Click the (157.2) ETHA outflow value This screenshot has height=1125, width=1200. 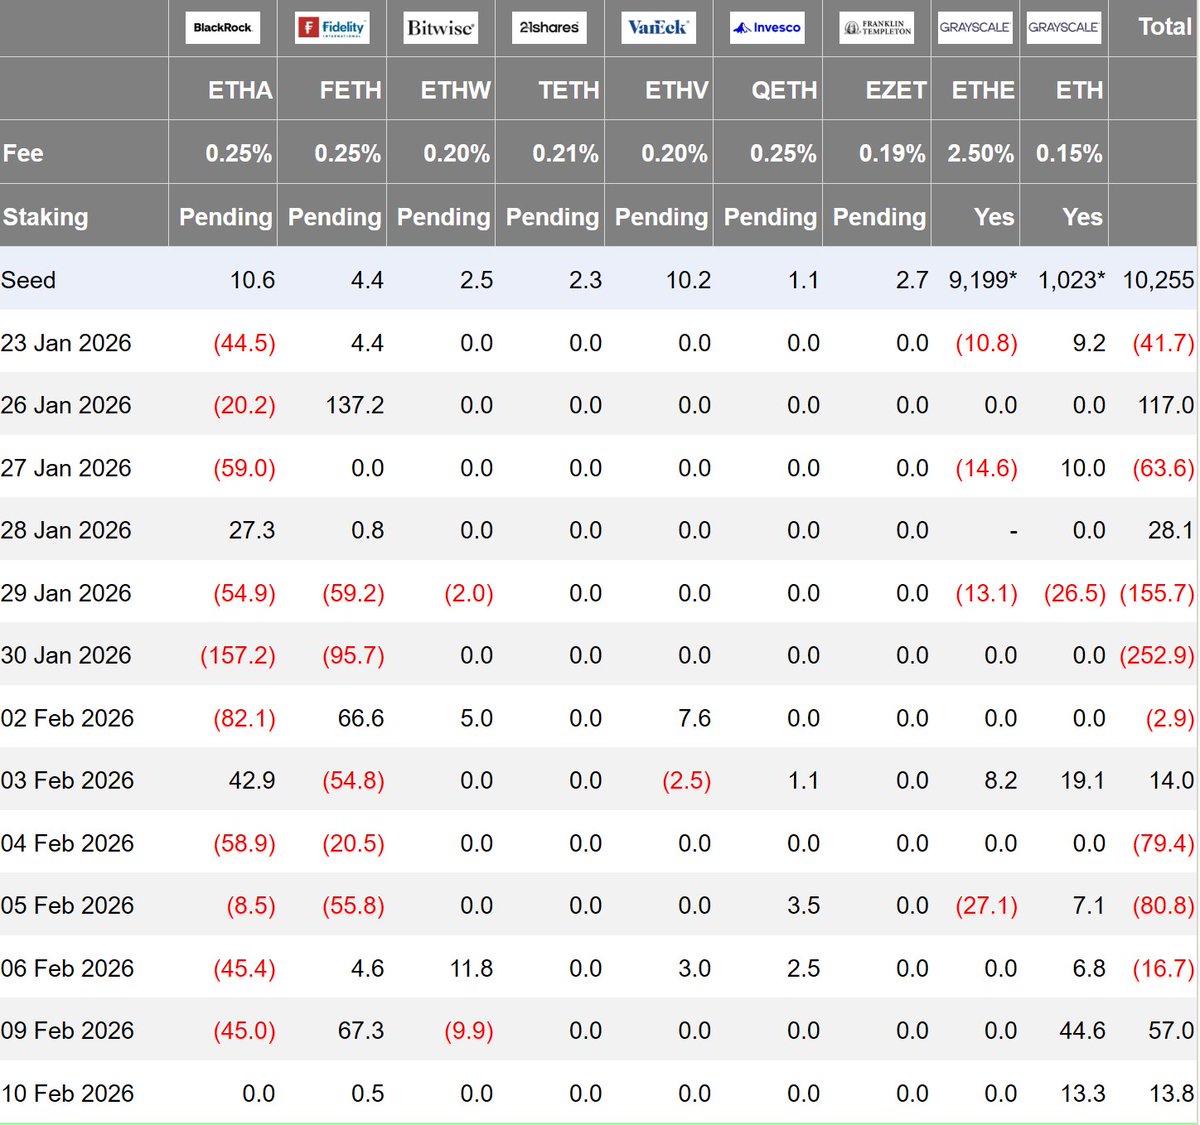[238, 655]
